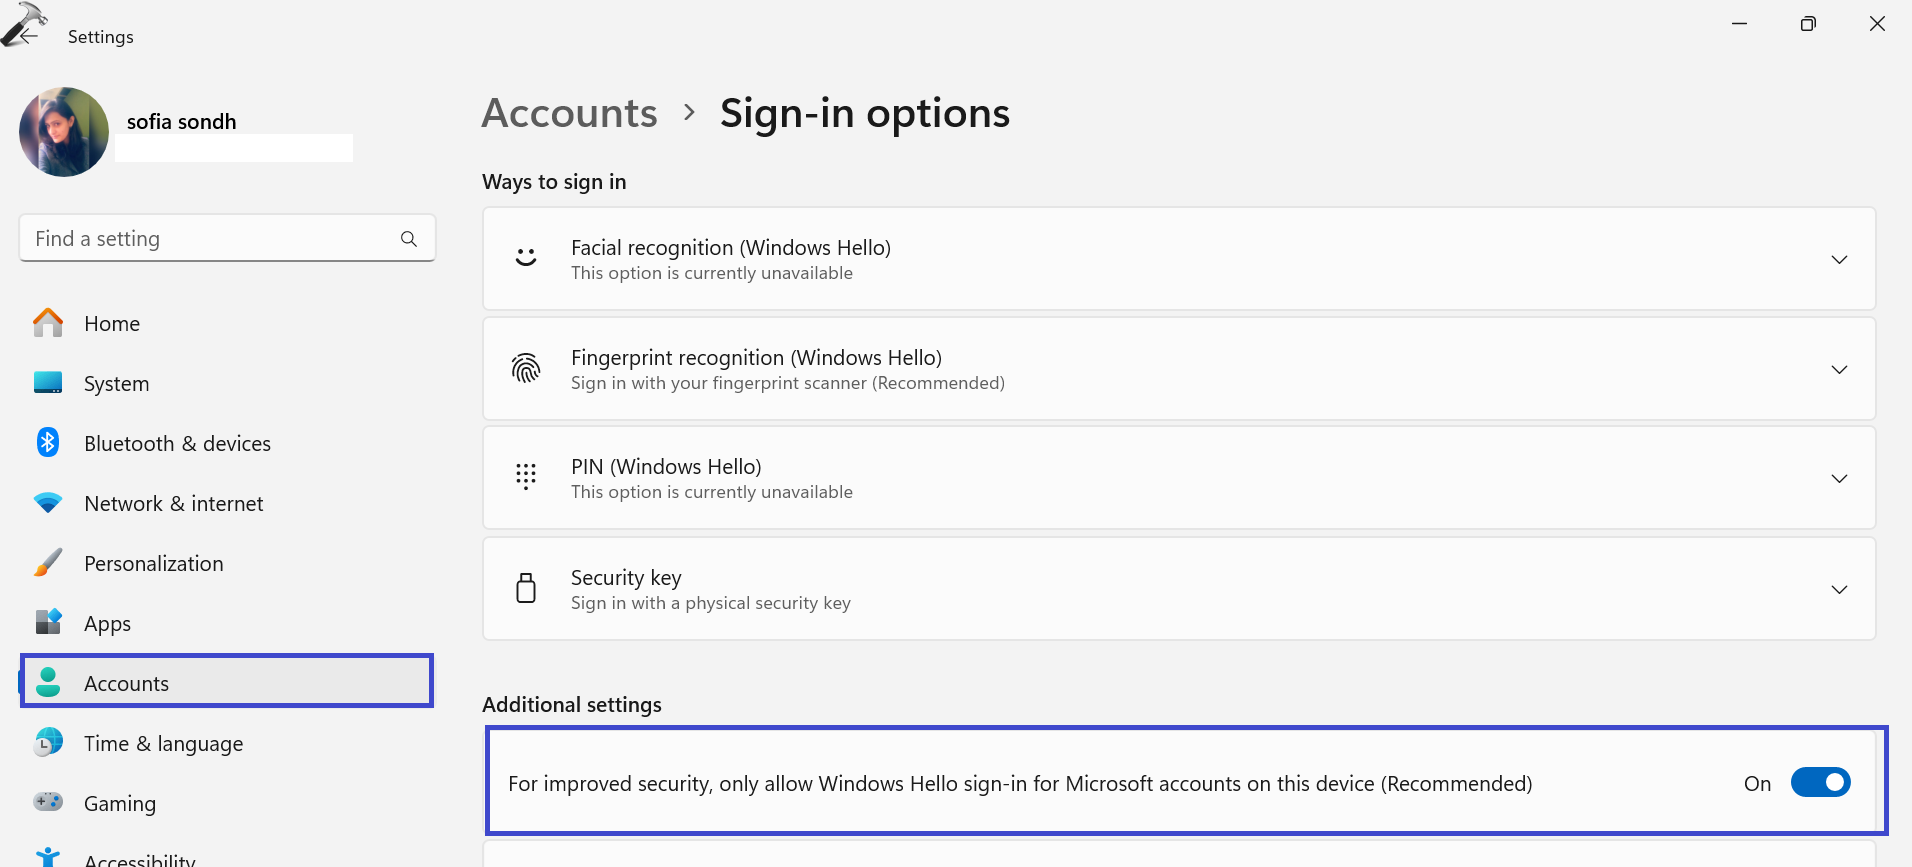Viewport: 1912px width, 867px height.
Task: Go back to Accounts via breadcrumb
Action: (569, 114)
